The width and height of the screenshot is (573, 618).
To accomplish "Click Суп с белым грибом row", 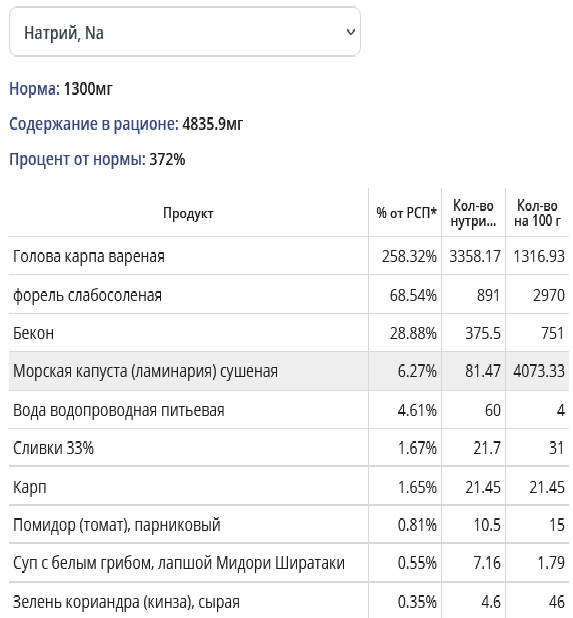I will coord(289,563).
